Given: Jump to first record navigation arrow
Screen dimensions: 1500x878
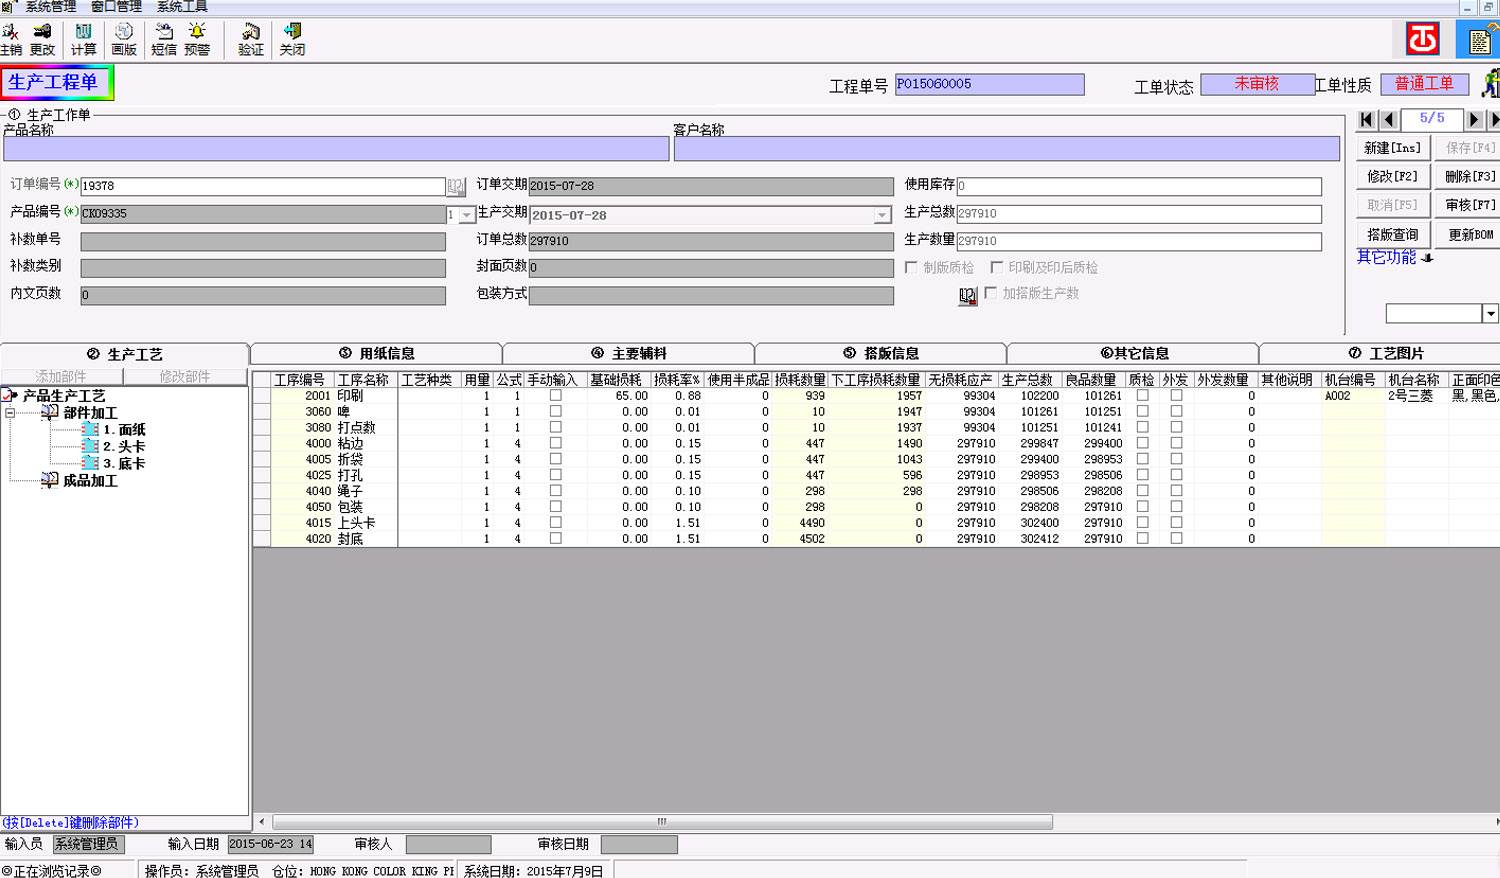Looking at the screenshot, I should click(x=1367, y=120).
